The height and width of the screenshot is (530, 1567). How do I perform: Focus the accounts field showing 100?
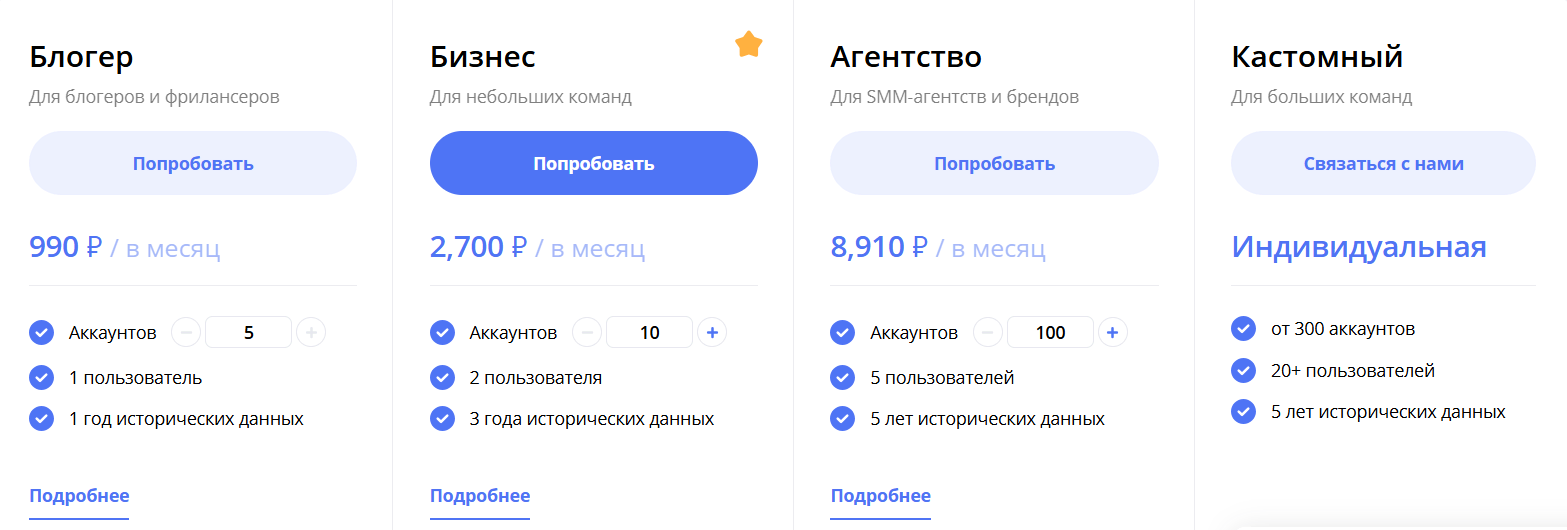(x=1050, y=332)
